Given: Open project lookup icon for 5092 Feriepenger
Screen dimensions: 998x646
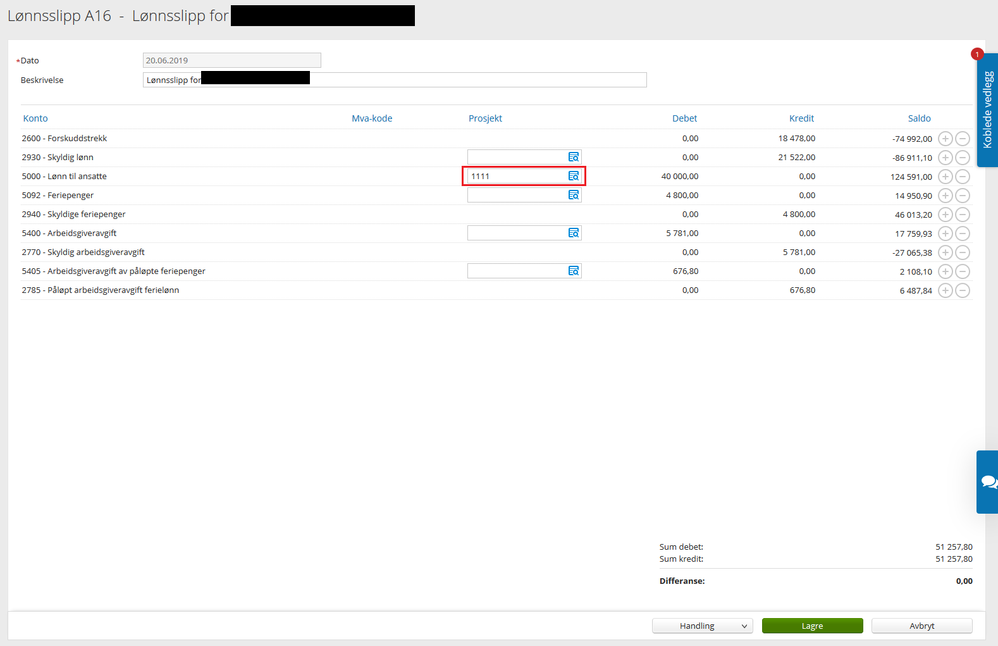Looking at the screenshot, I should [573, 195].
